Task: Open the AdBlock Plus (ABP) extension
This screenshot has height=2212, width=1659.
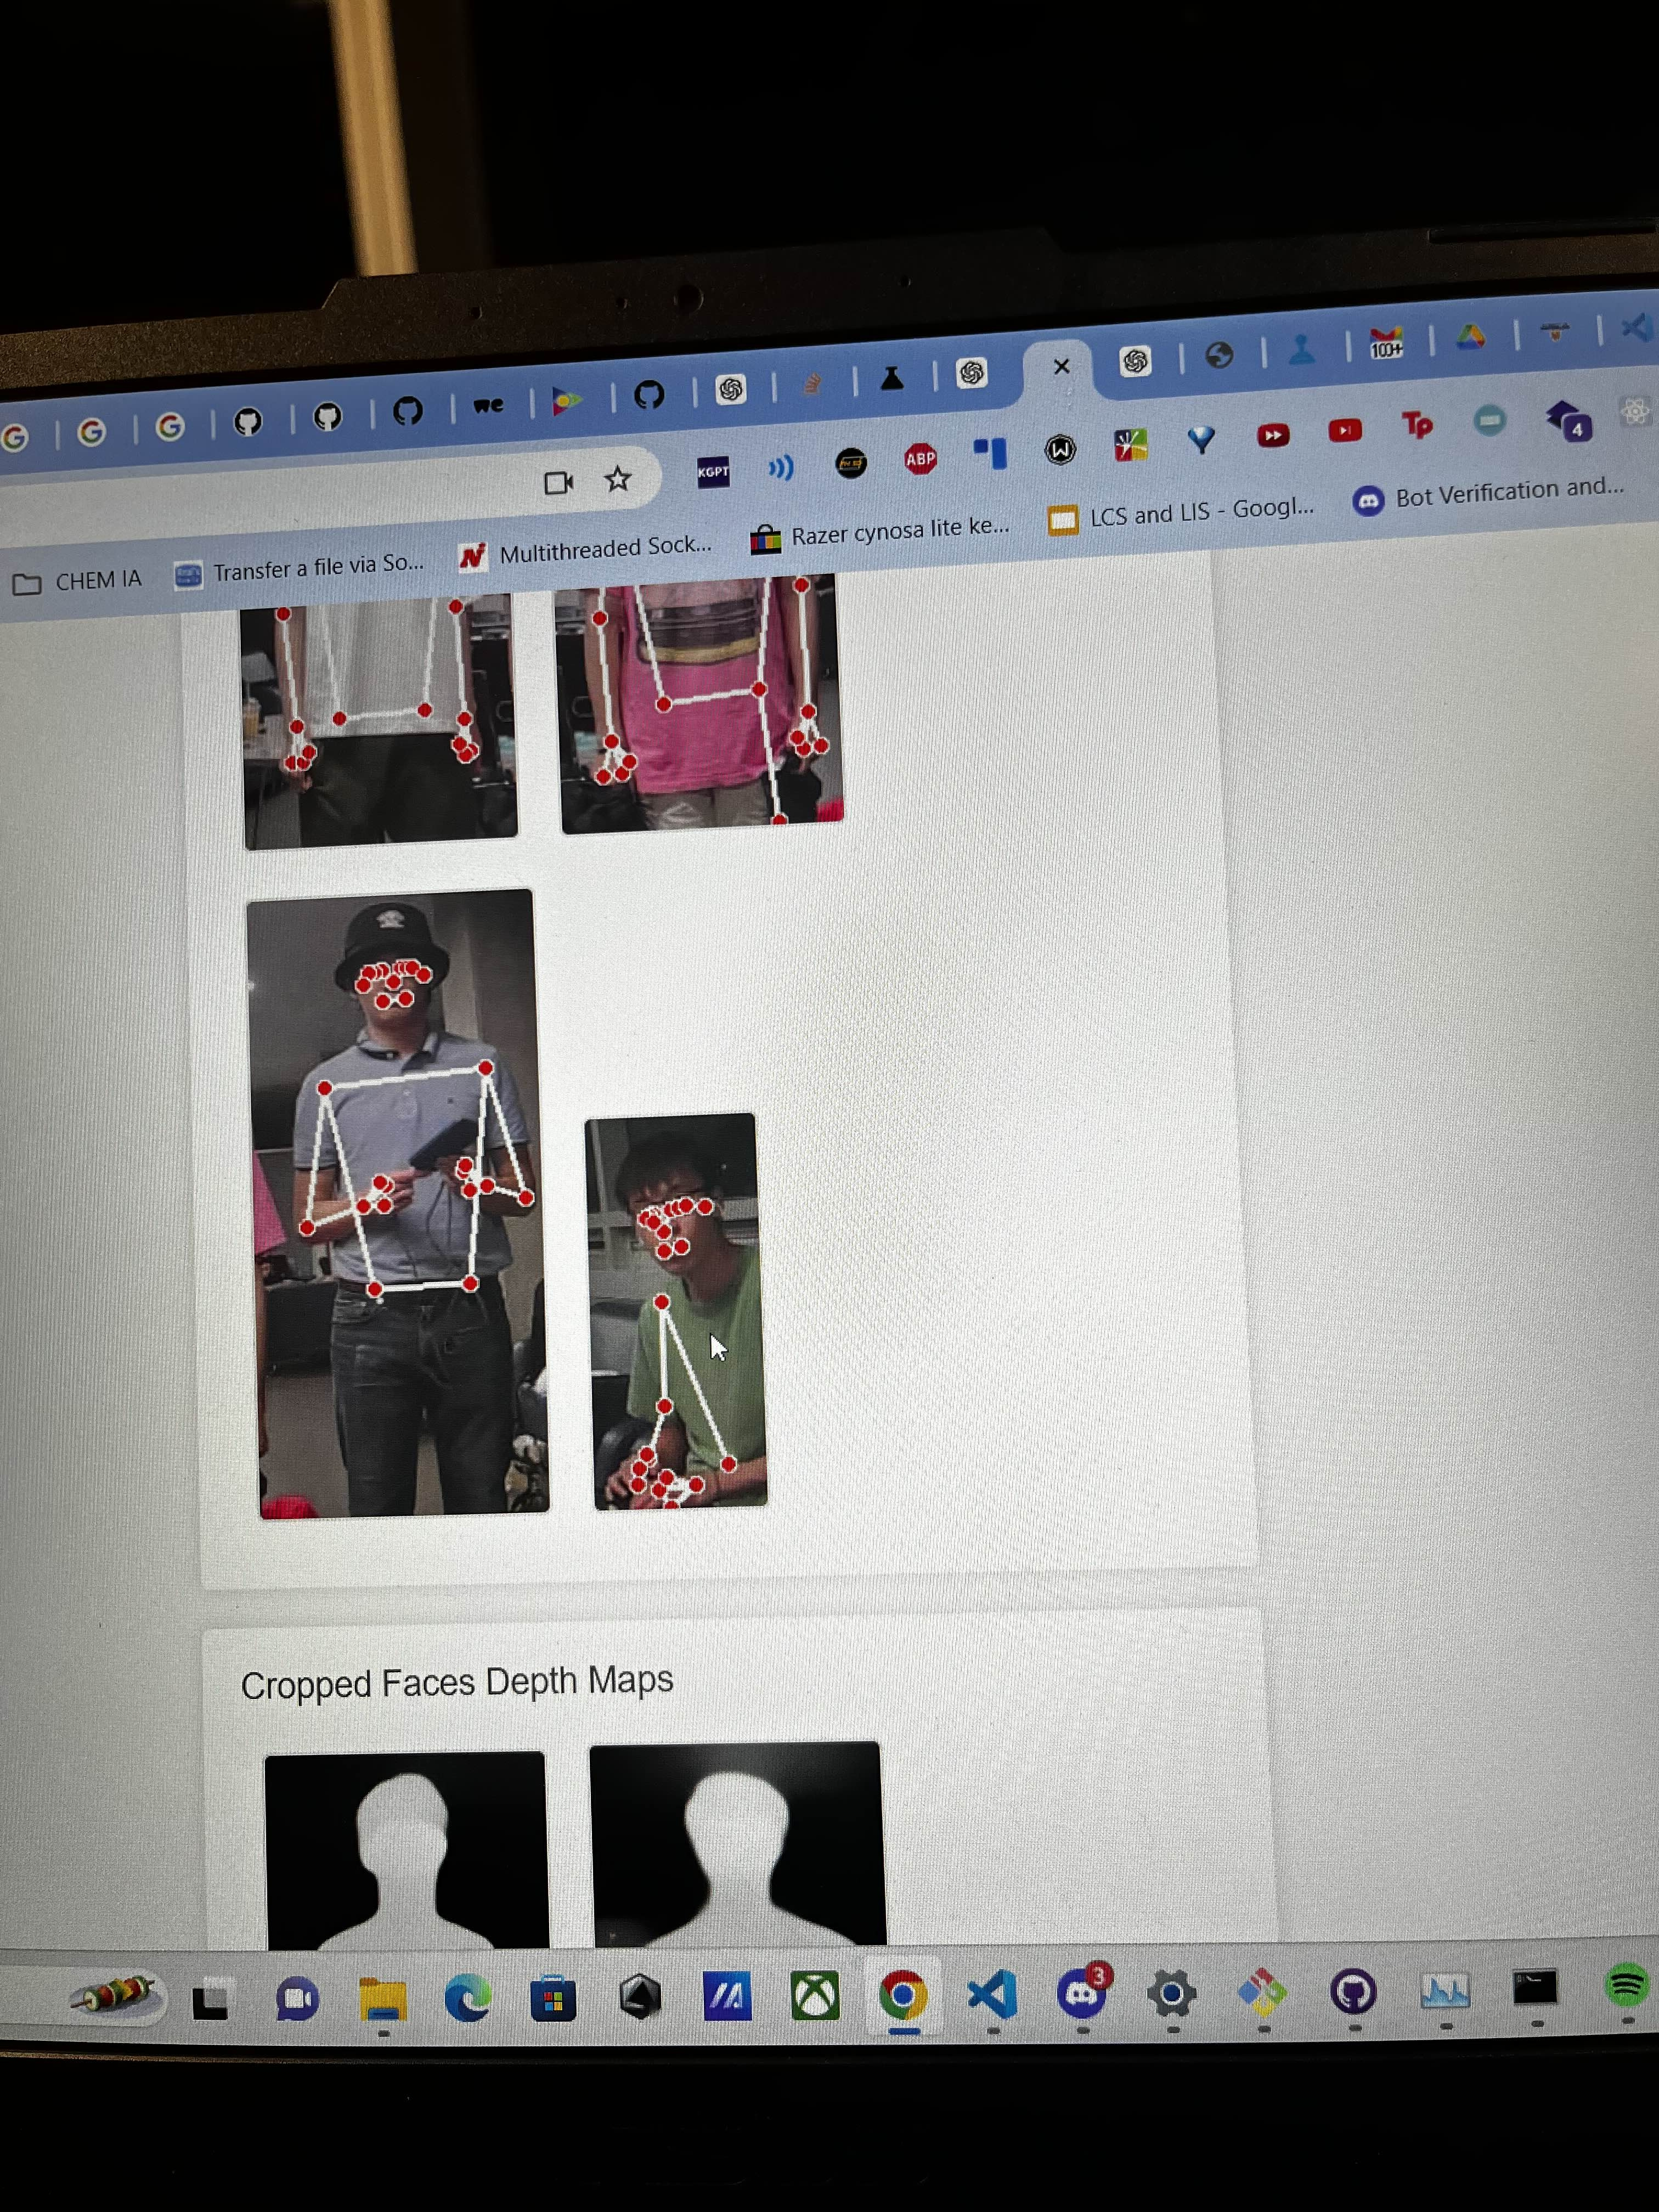Action: tap(920, 459)
